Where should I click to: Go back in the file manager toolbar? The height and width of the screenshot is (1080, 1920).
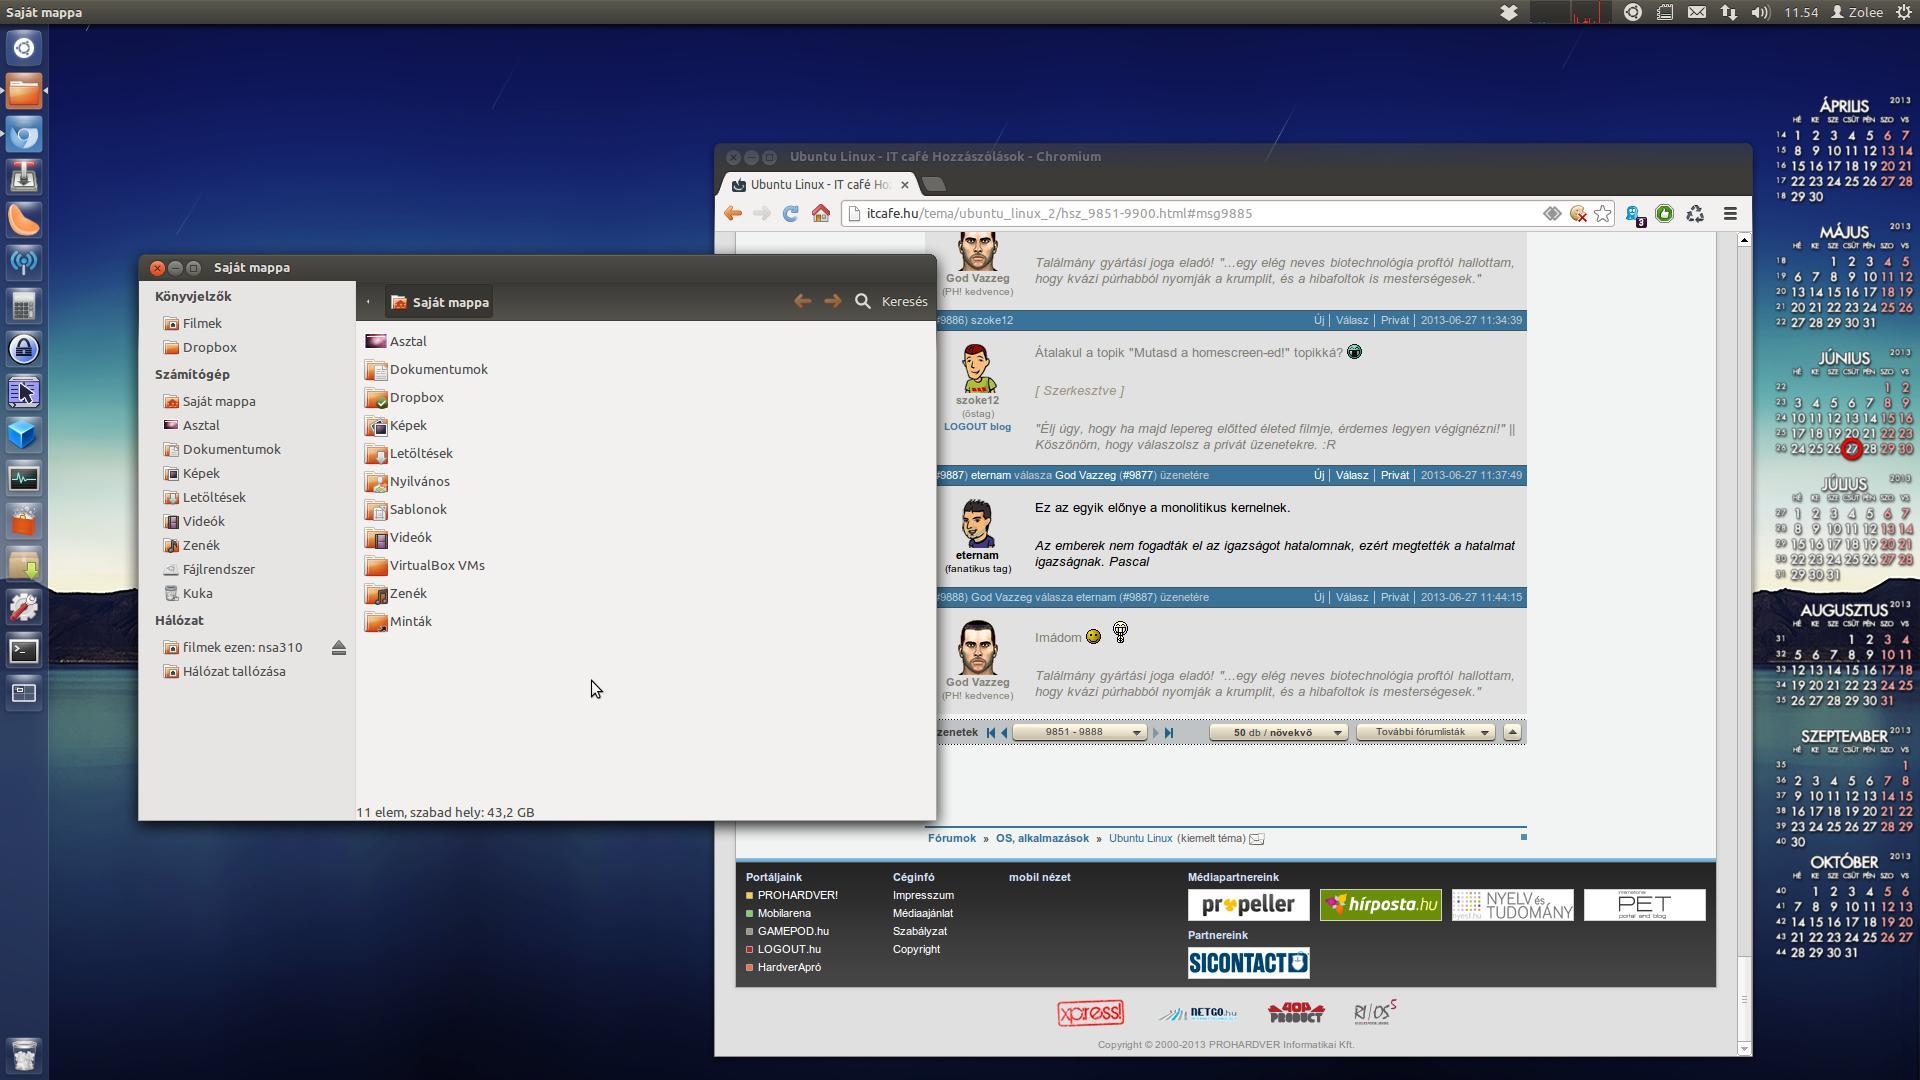(x=802, y=301)
